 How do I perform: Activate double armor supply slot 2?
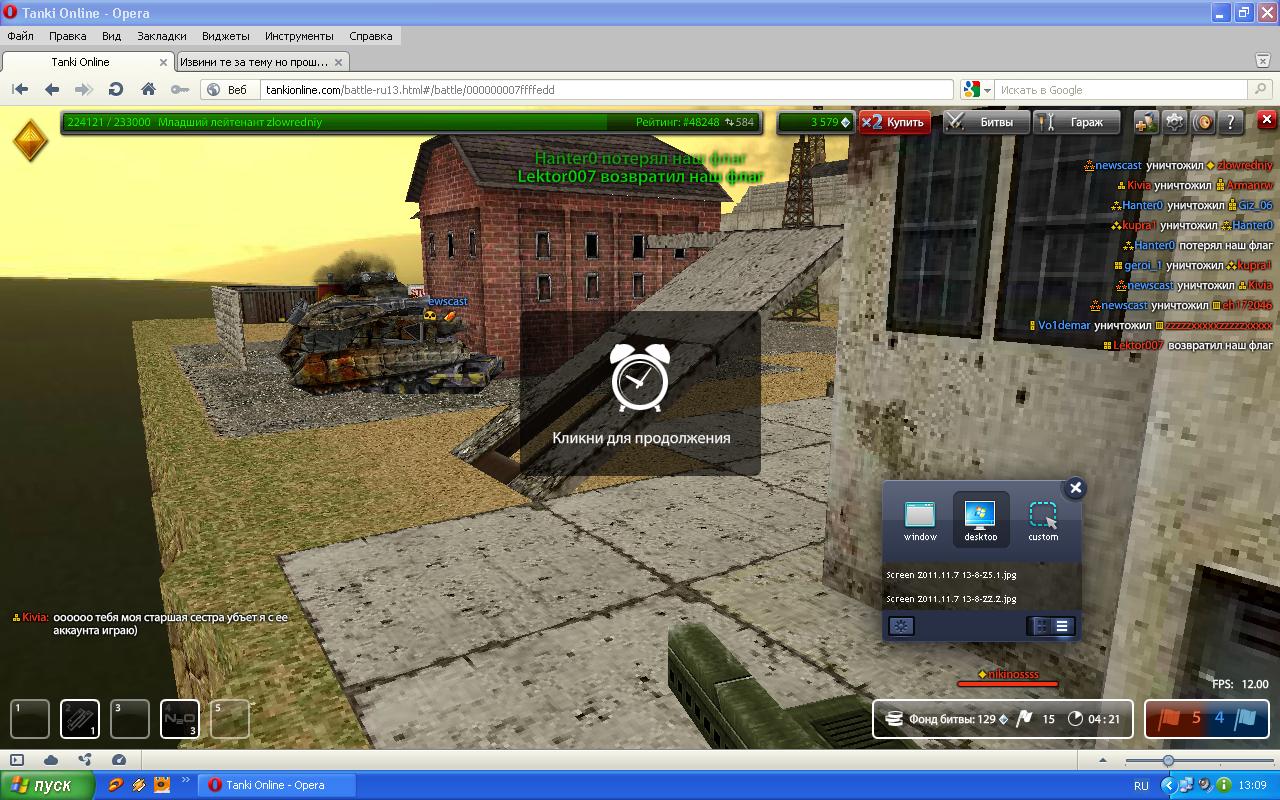click(80, 719)
